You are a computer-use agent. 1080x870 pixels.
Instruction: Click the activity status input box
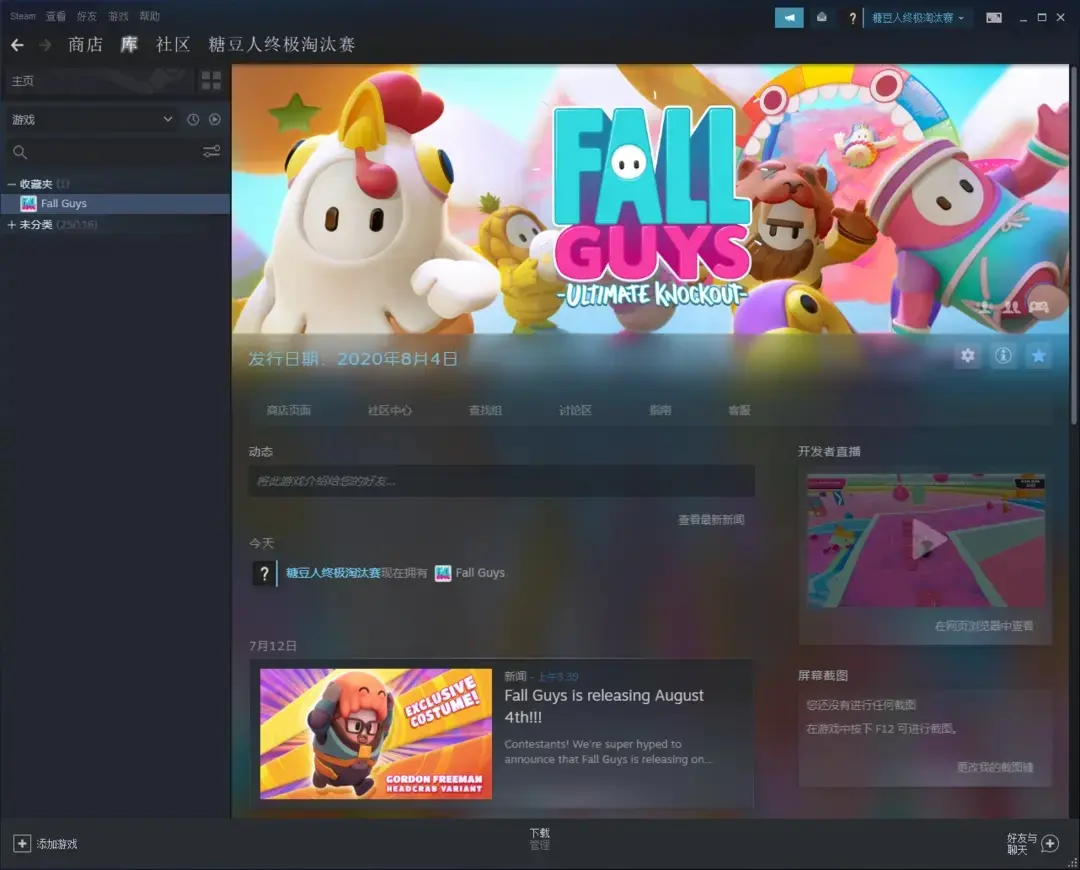click(501, 481)
